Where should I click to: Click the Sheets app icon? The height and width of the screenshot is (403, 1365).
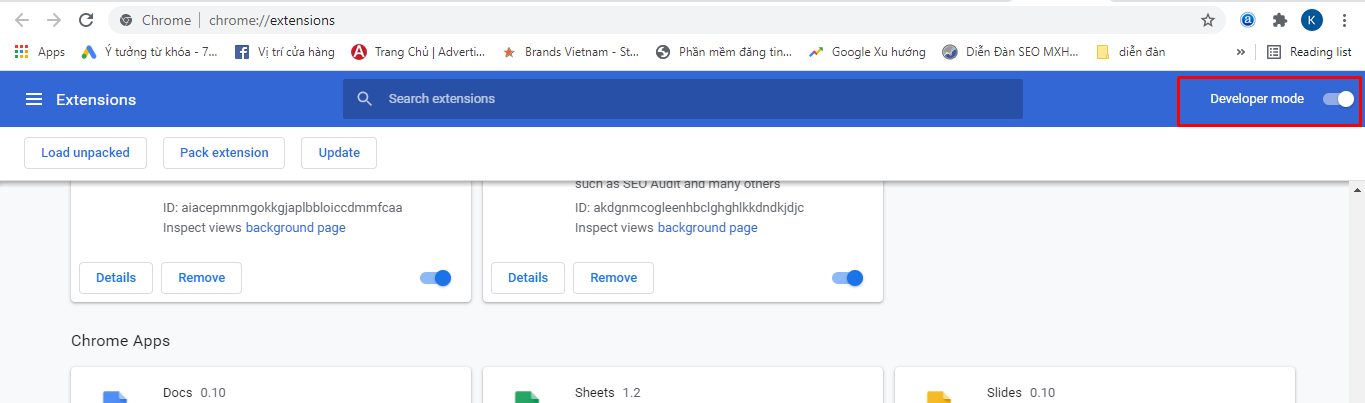click(x=526, y=397)
